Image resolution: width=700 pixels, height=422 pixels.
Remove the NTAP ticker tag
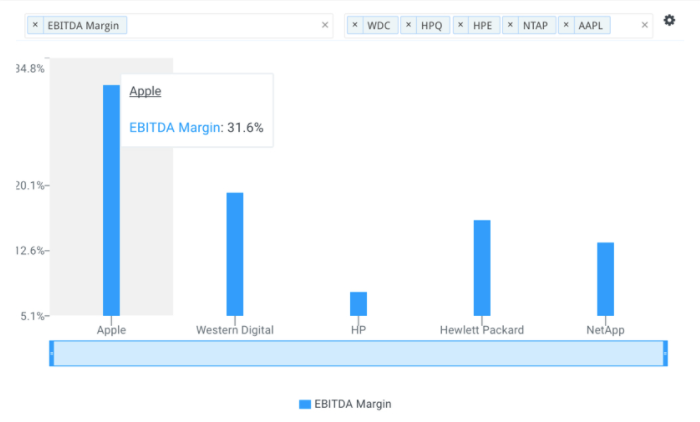510,25
